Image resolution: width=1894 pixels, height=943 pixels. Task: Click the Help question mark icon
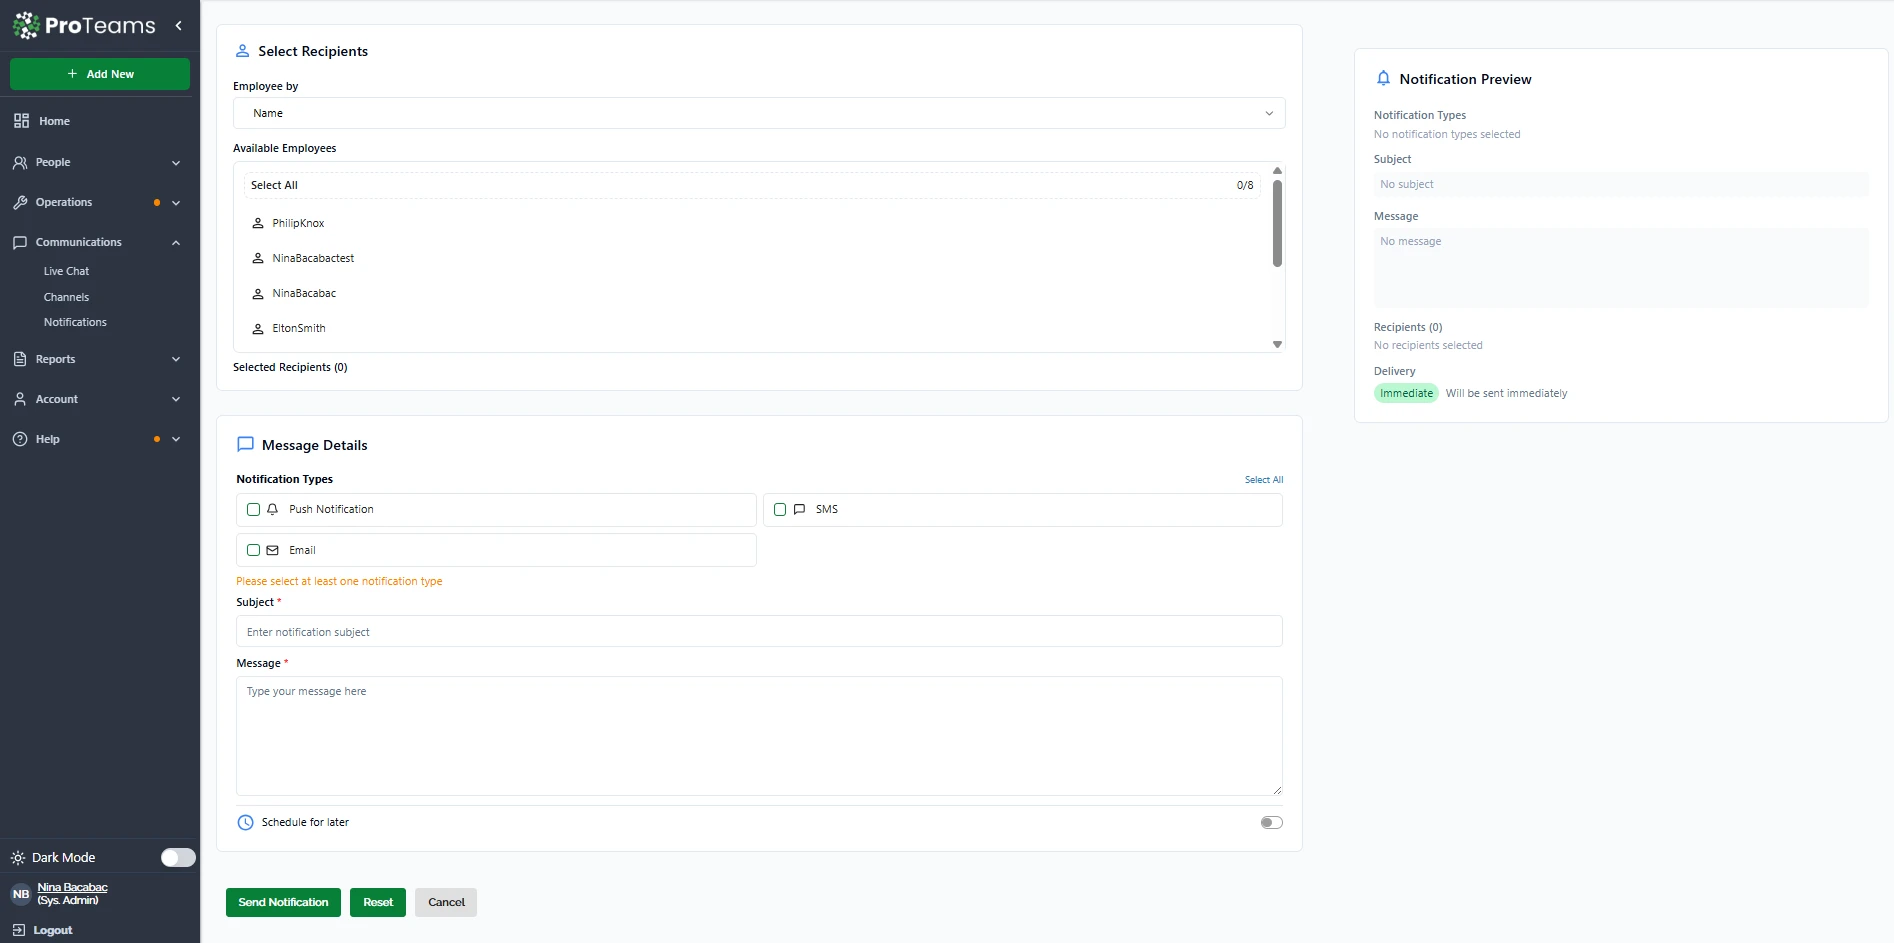point(20,439)
